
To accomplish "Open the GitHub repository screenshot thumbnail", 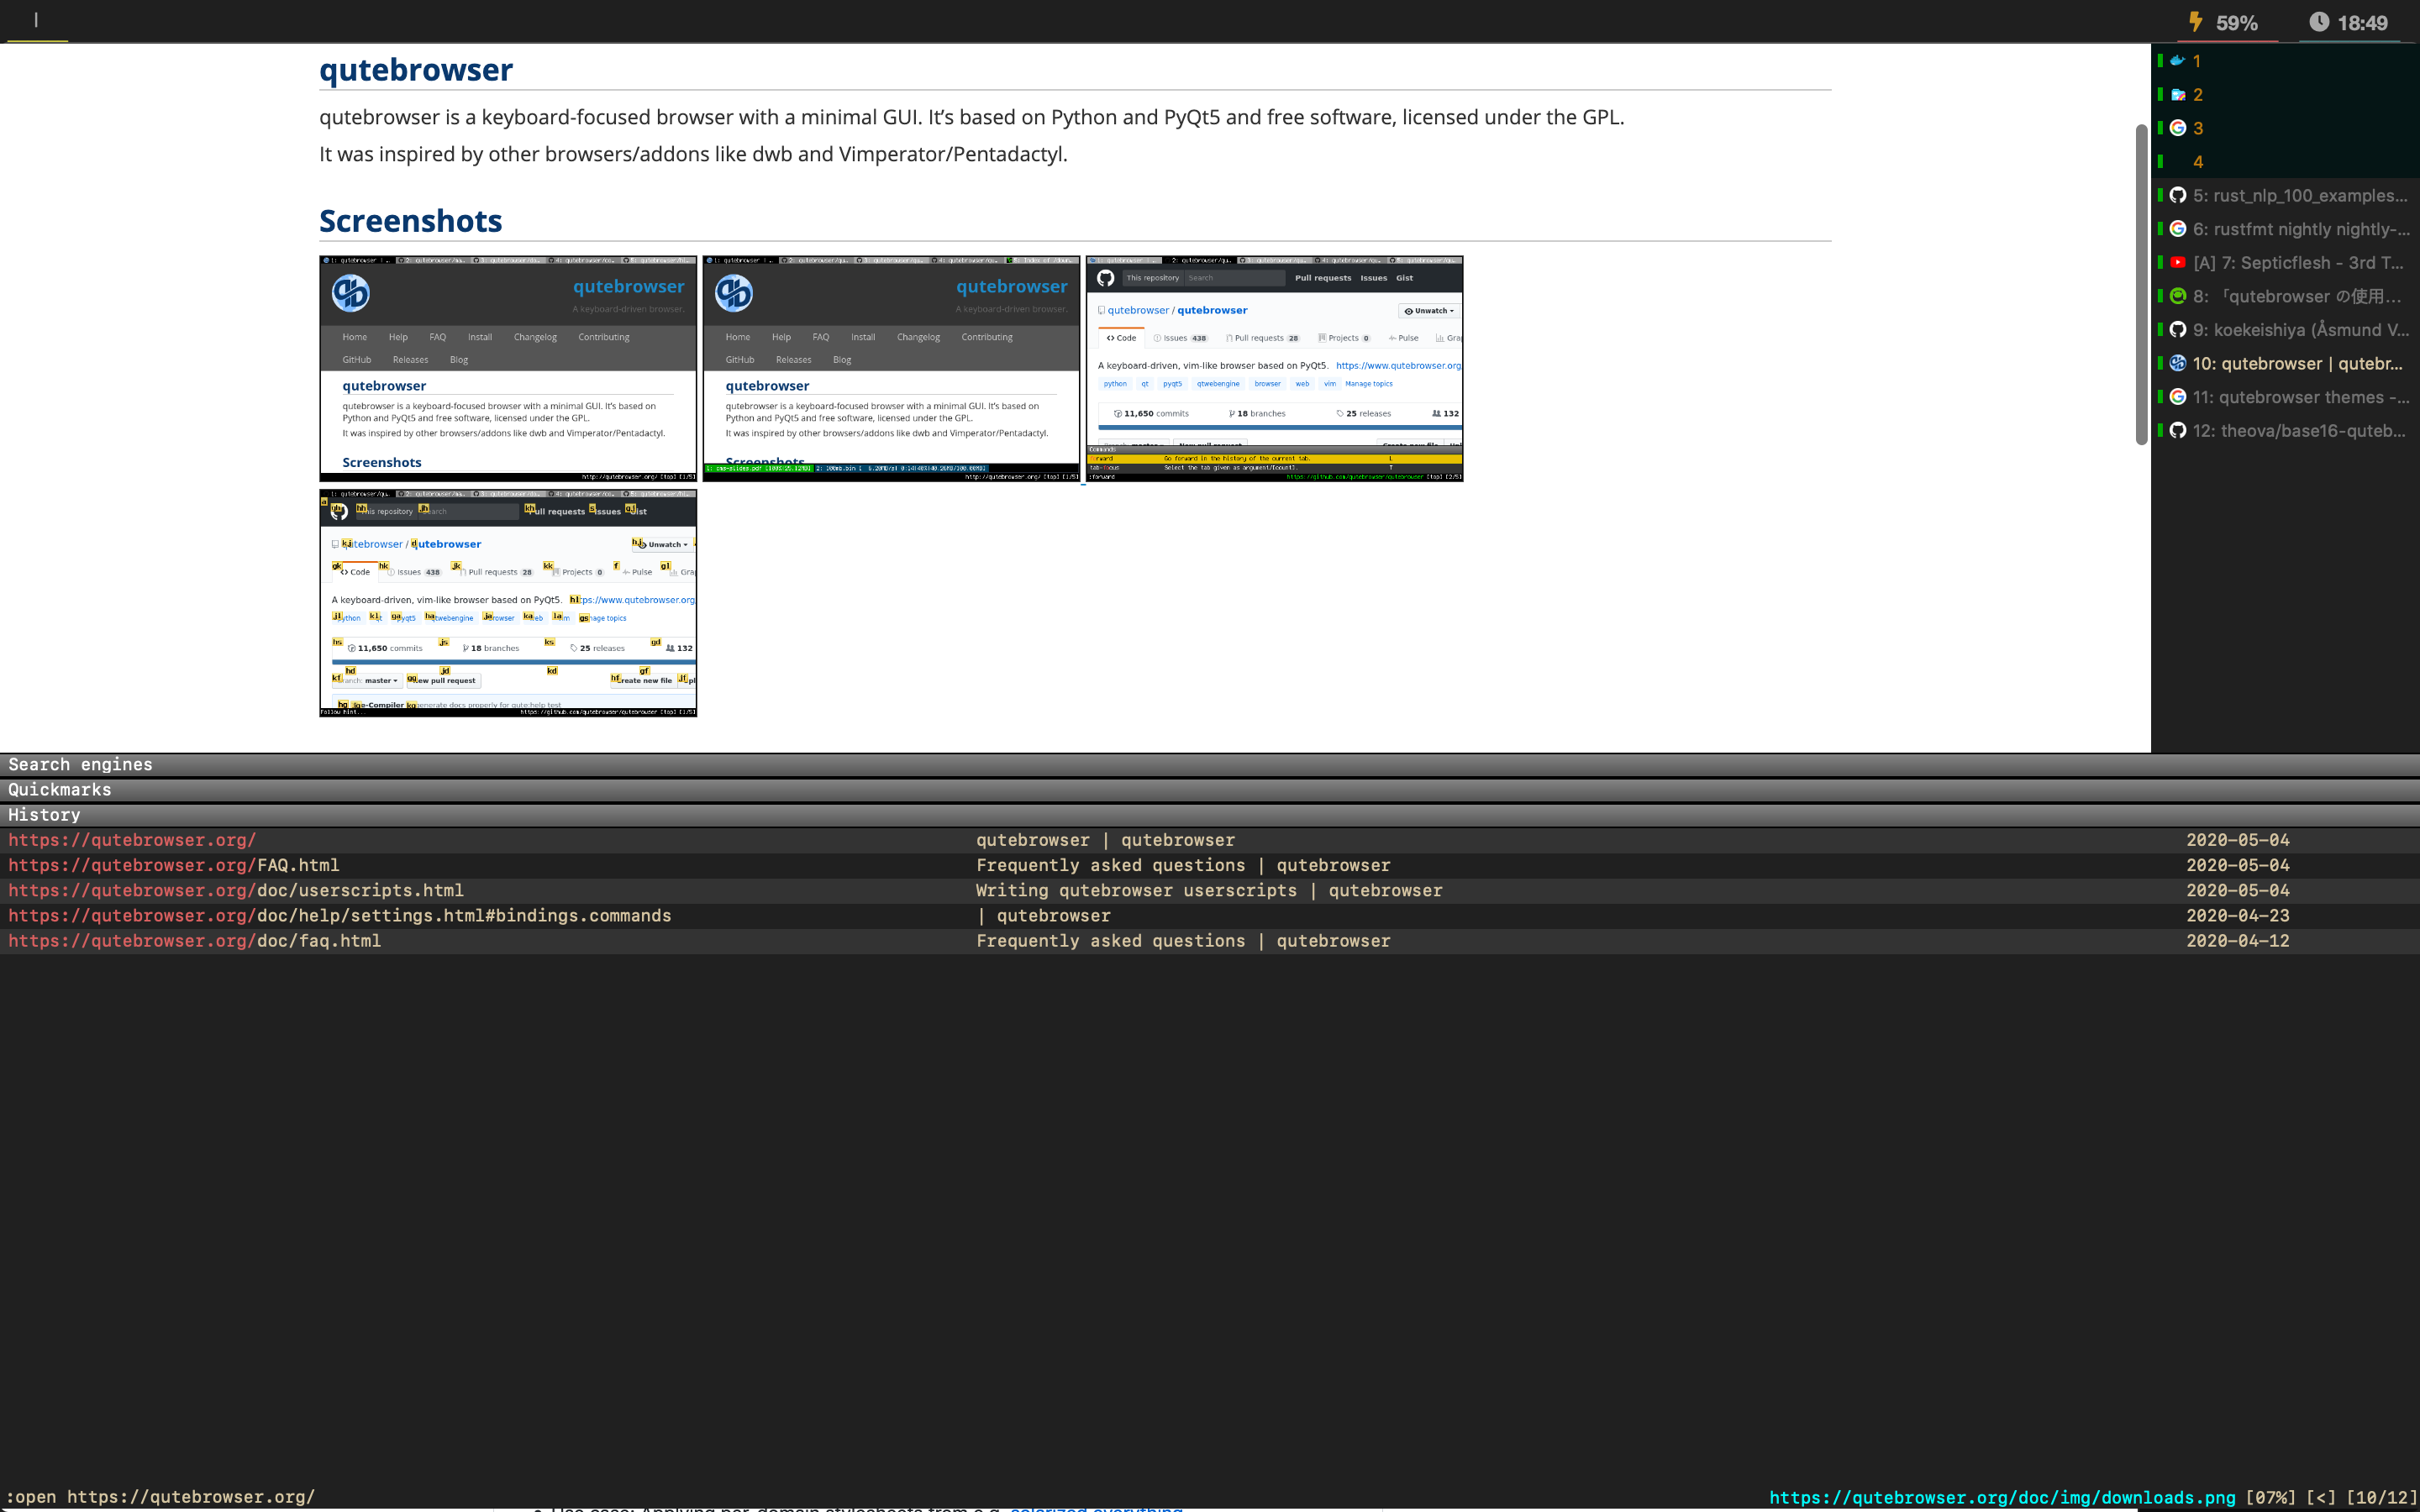I will coord(1275,368).
